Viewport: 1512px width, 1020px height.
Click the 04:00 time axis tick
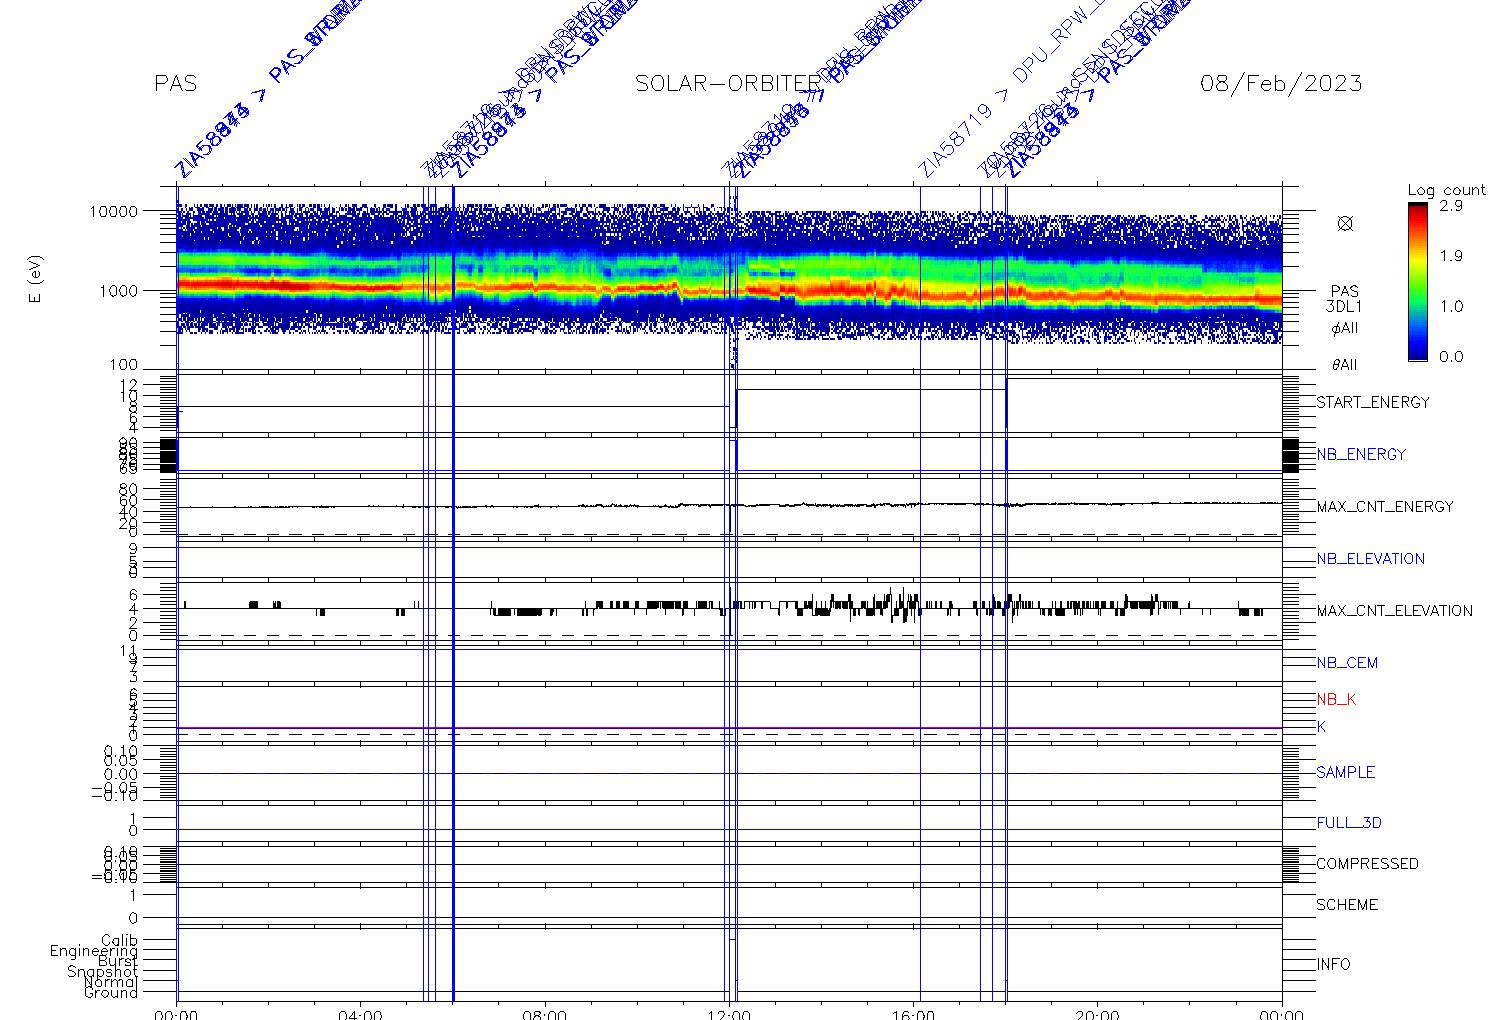(361, 1014)
